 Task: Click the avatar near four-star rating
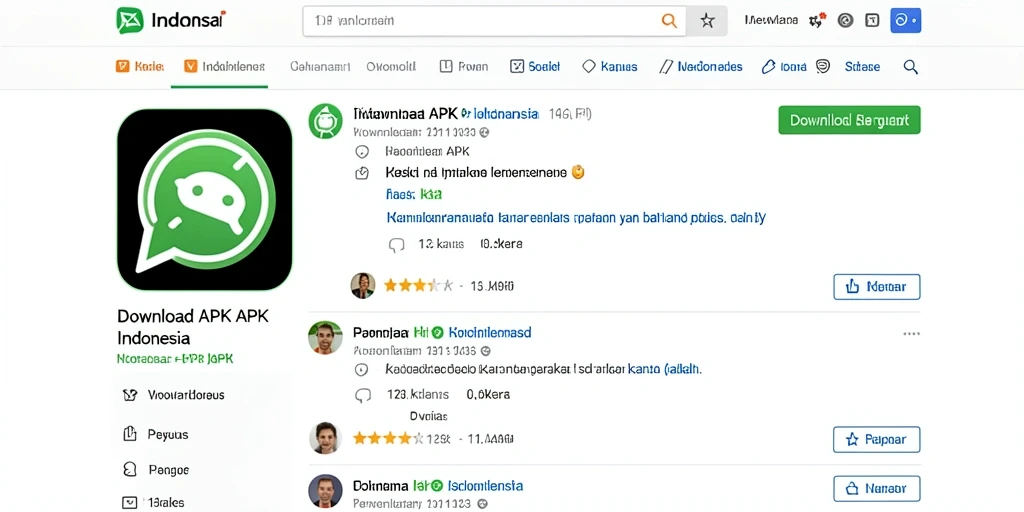(x=325, y=438)
